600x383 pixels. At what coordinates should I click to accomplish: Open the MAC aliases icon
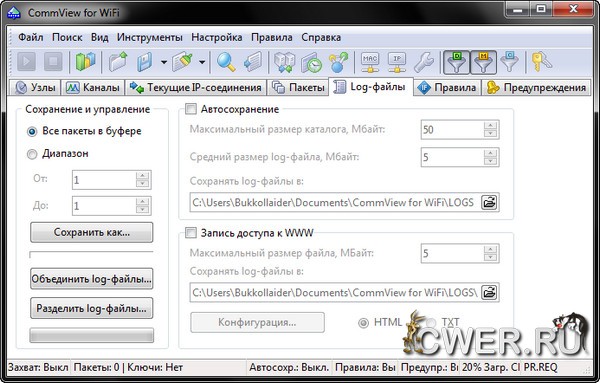370,62
